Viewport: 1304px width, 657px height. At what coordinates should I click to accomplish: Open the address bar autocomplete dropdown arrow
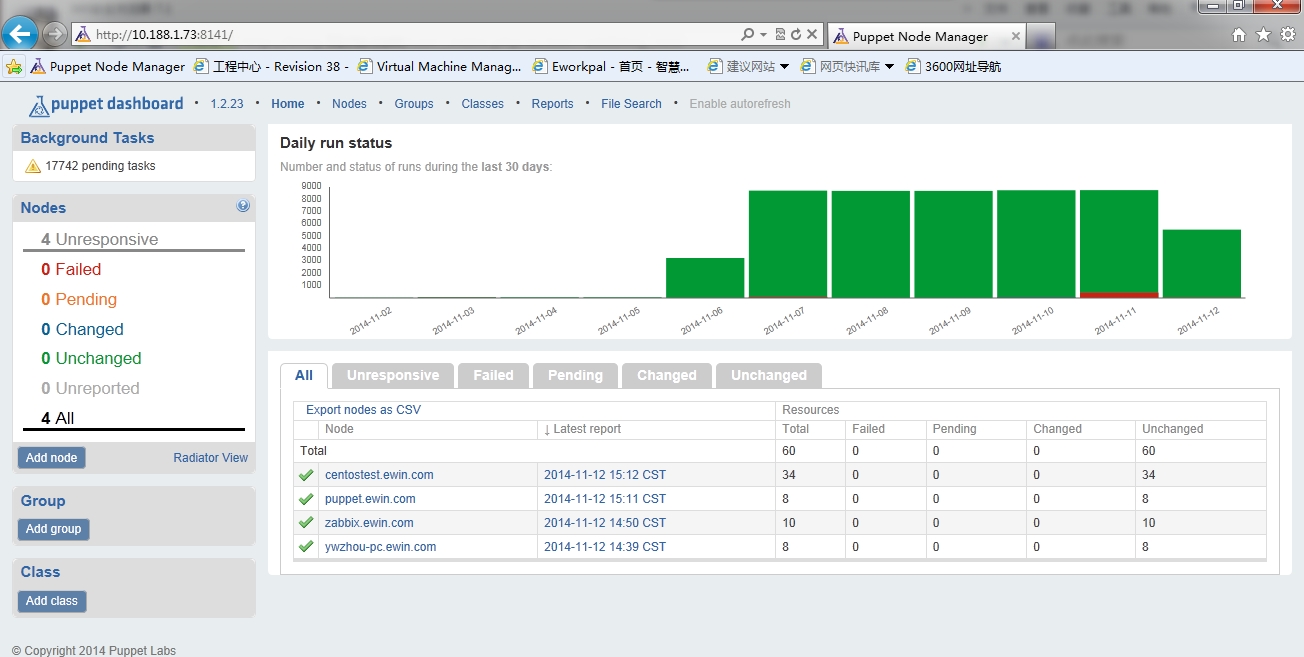[764, 34]
